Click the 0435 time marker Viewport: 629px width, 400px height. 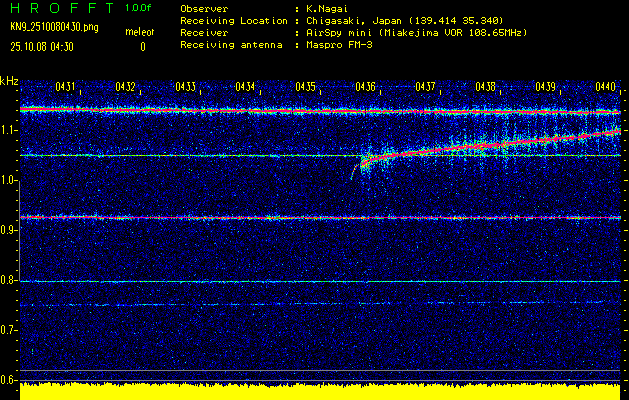click(306, 87)
